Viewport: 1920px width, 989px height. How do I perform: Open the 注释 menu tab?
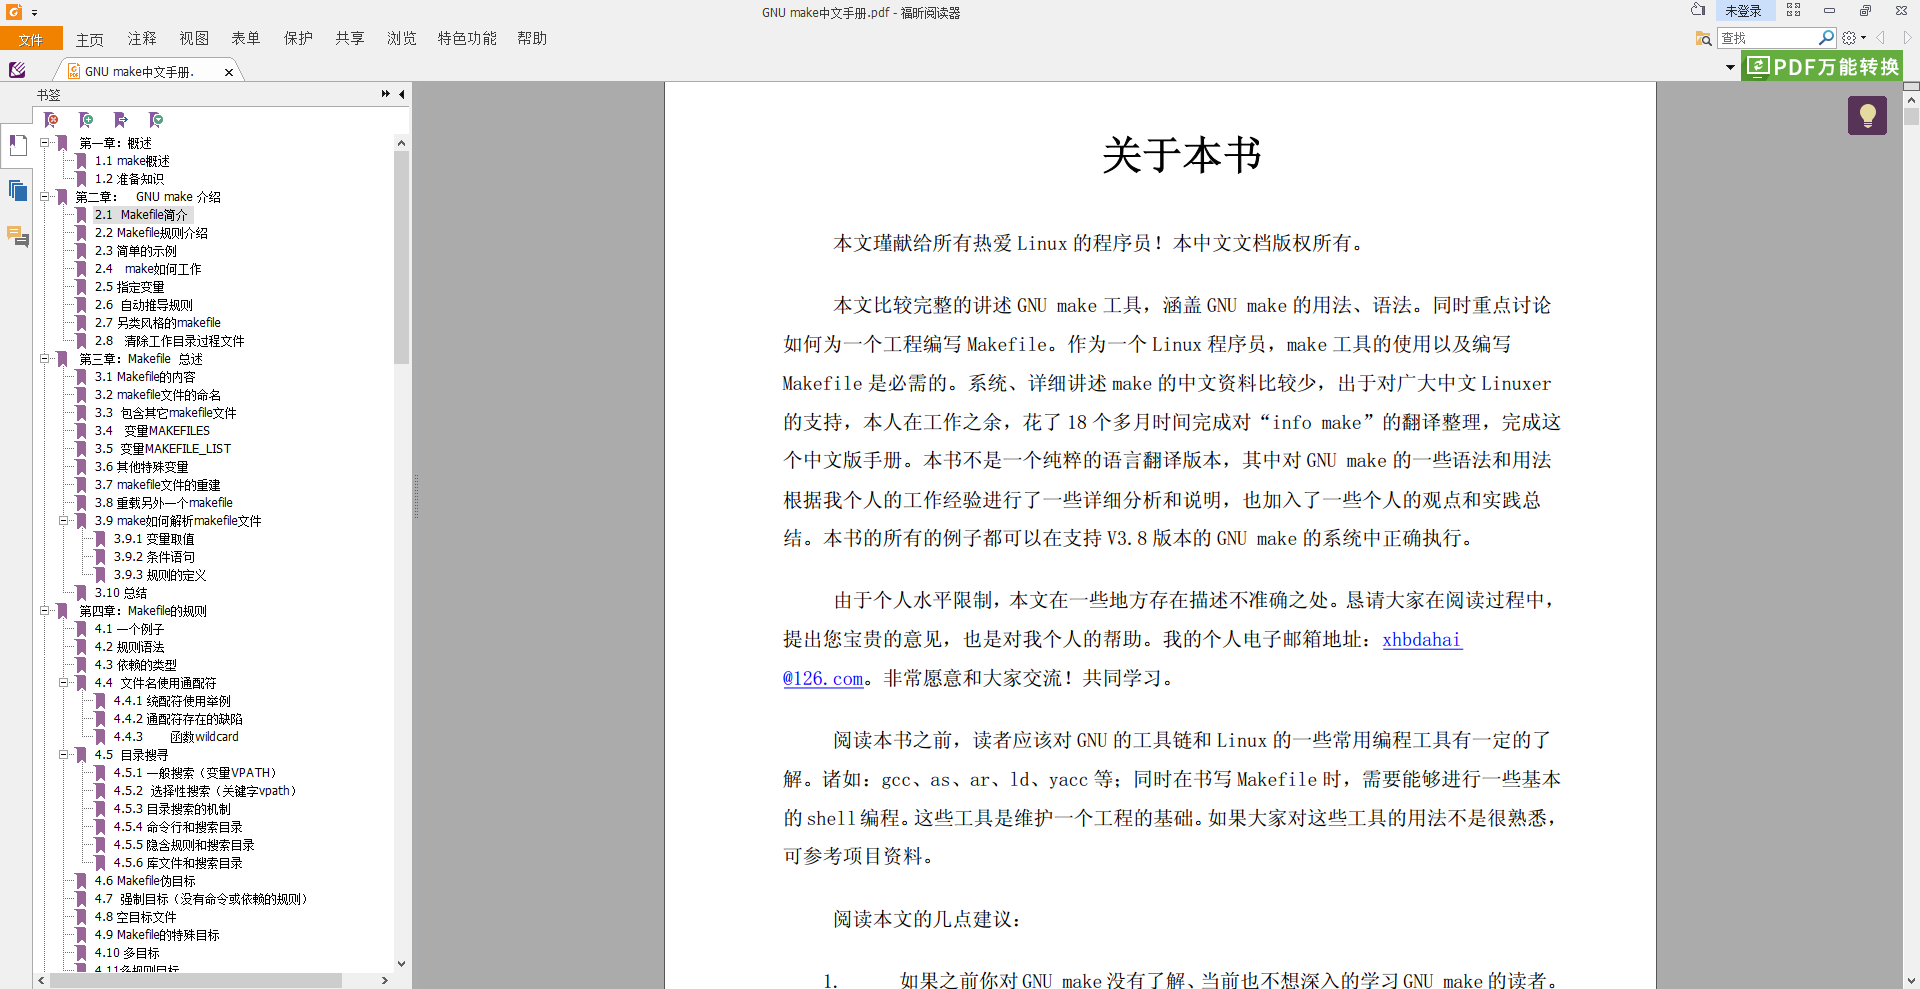click(142, 39)
